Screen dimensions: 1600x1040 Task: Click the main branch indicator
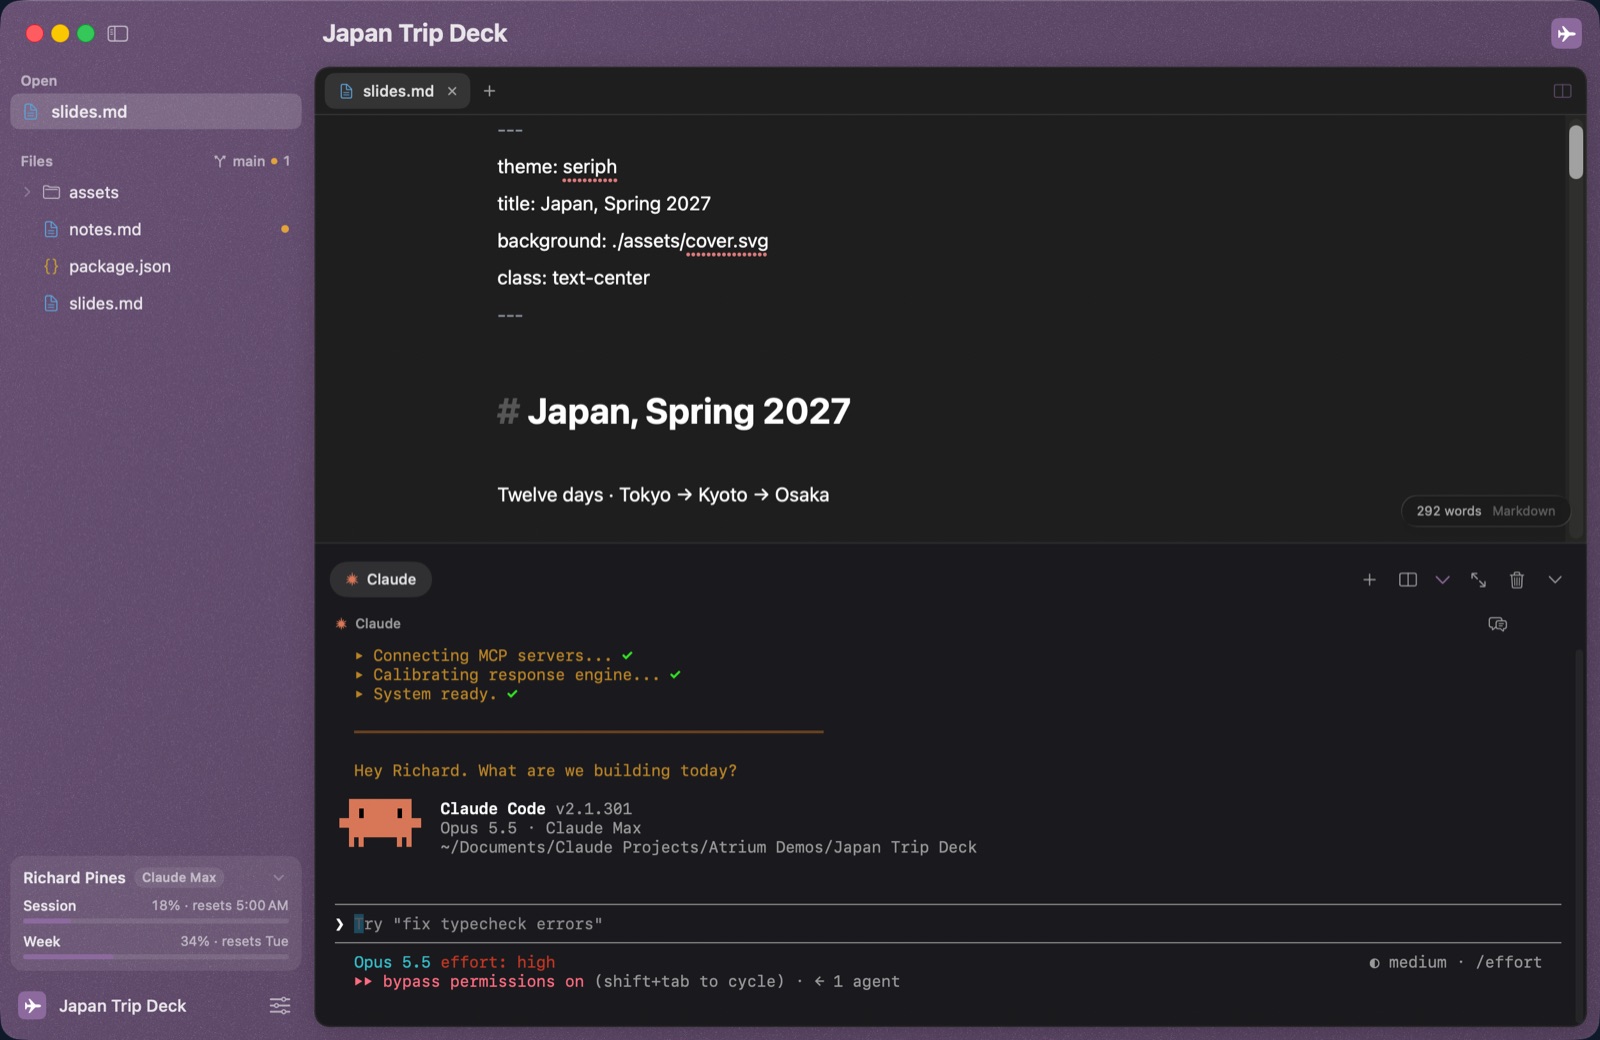coord(251,161)
